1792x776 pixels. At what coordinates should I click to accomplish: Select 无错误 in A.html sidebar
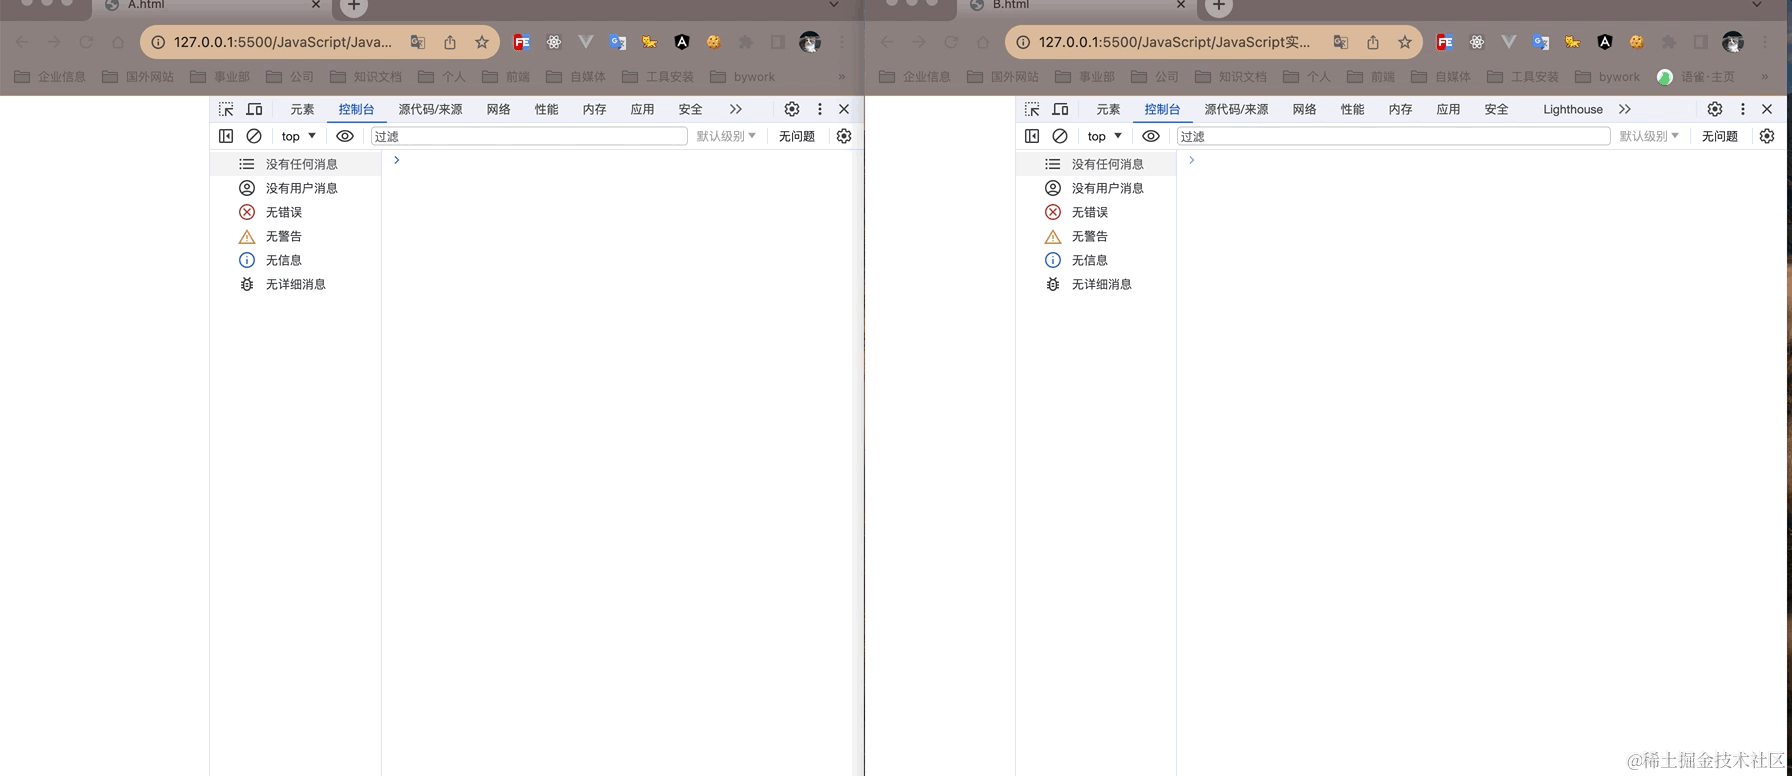pos(296,212)
